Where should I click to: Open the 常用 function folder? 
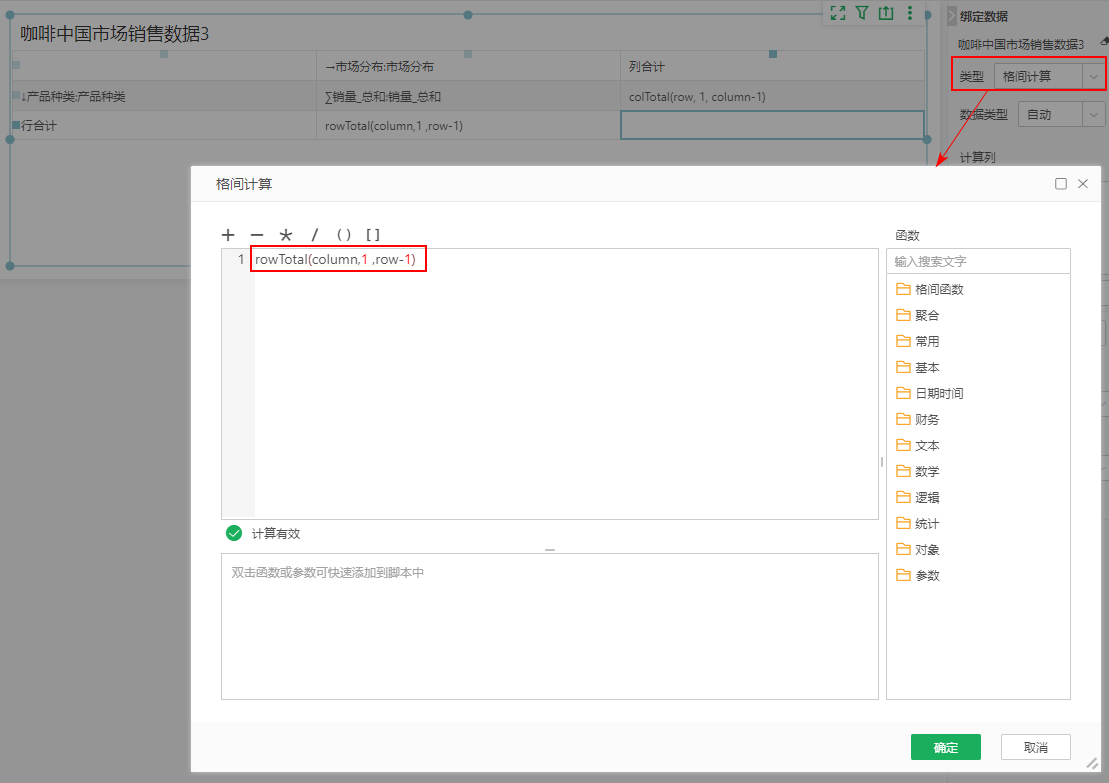pos(918,342)
